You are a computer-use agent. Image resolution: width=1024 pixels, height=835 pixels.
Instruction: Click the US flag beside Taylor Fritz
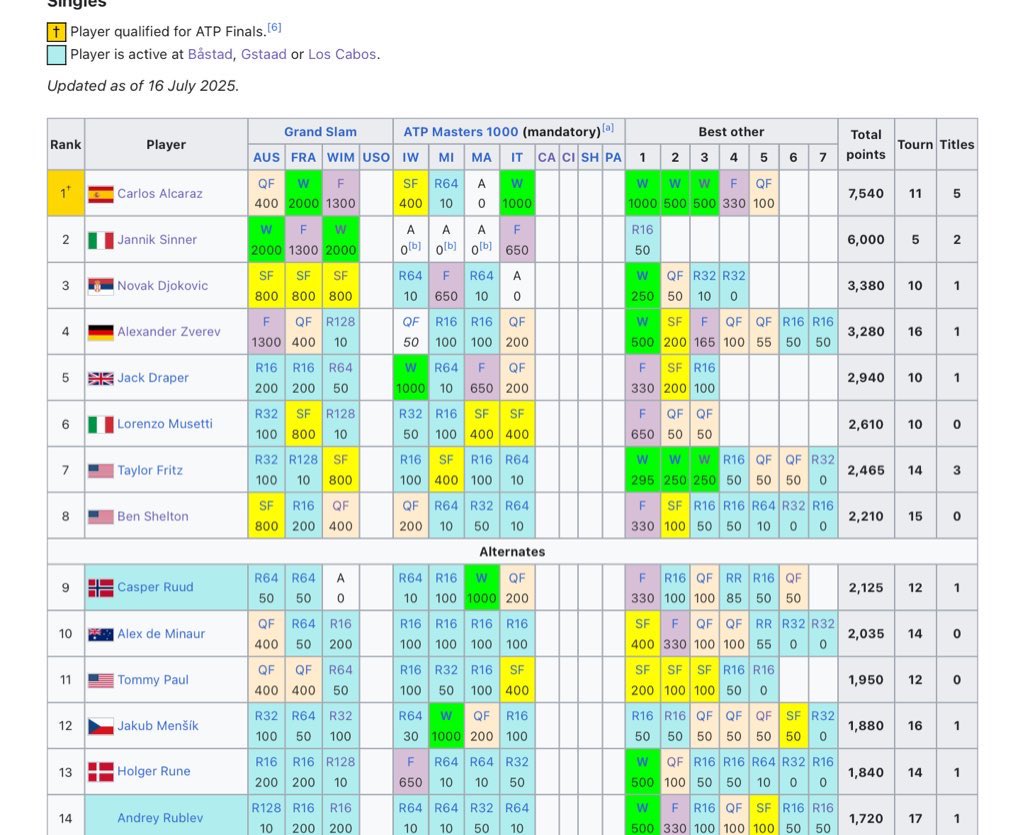tap(101, 470)
